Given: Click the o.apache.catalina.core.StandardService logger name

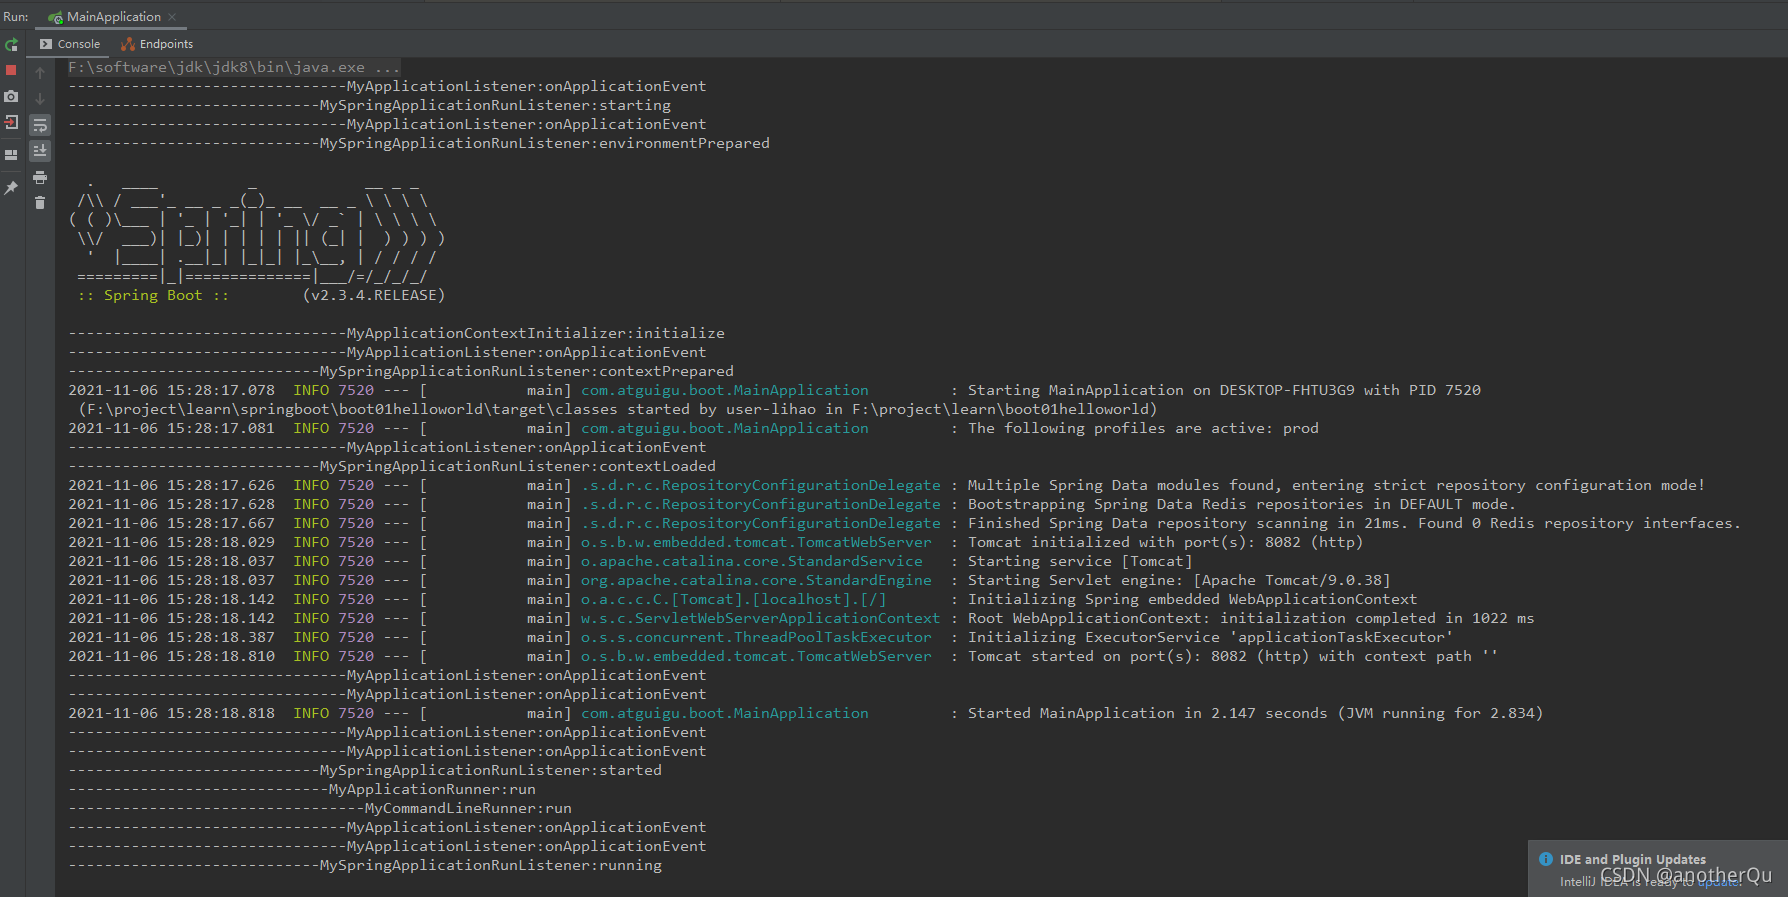Looking at the screenshot, I should click(752, 561).
